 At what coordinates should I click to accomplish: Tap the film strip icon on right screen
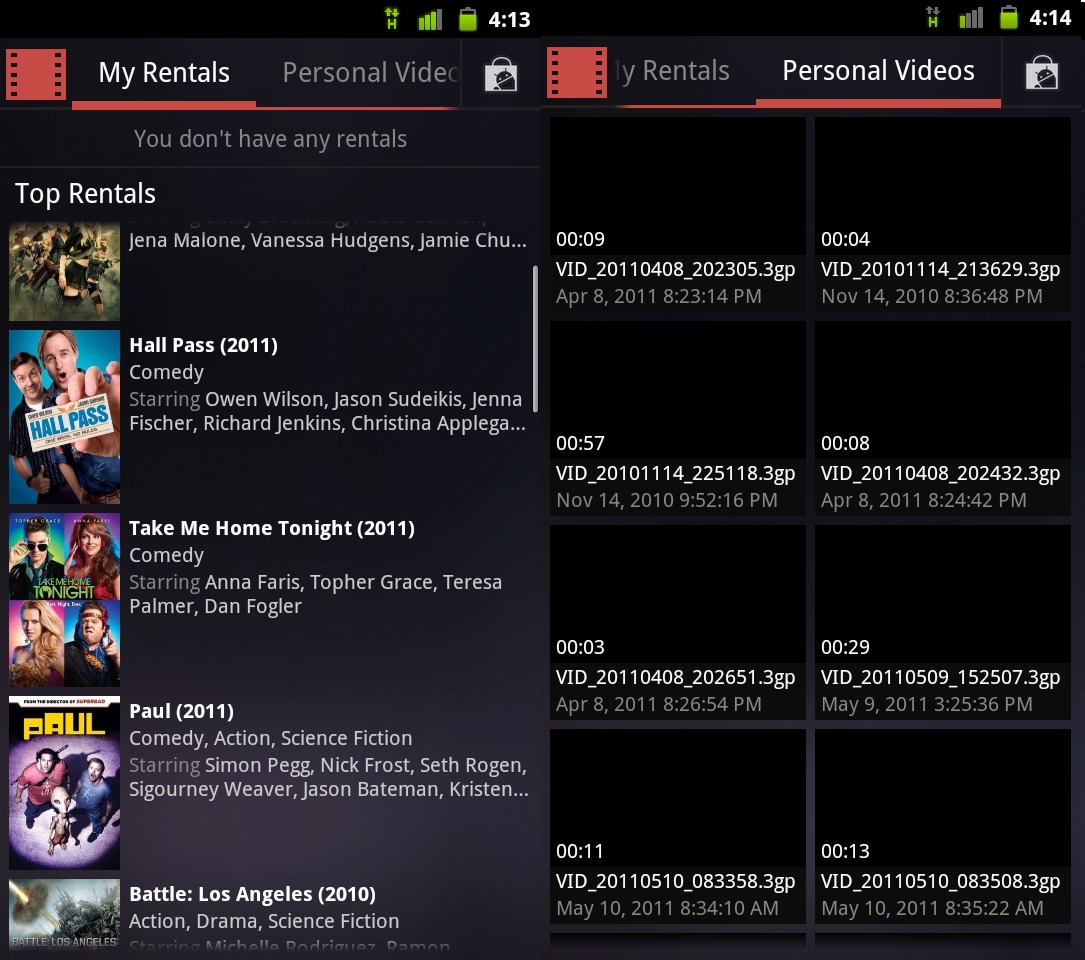[576, 72]
